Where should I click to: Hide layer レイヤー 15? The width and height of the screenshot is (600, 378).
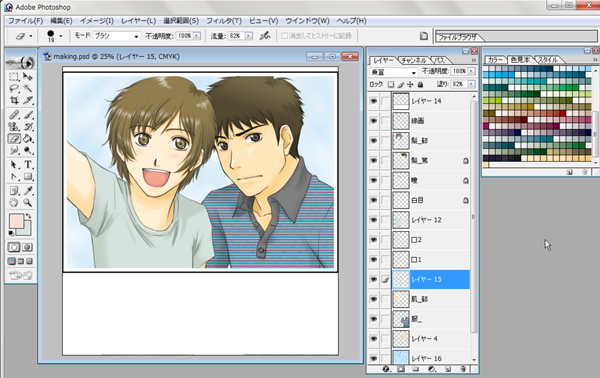click(373, 279)
